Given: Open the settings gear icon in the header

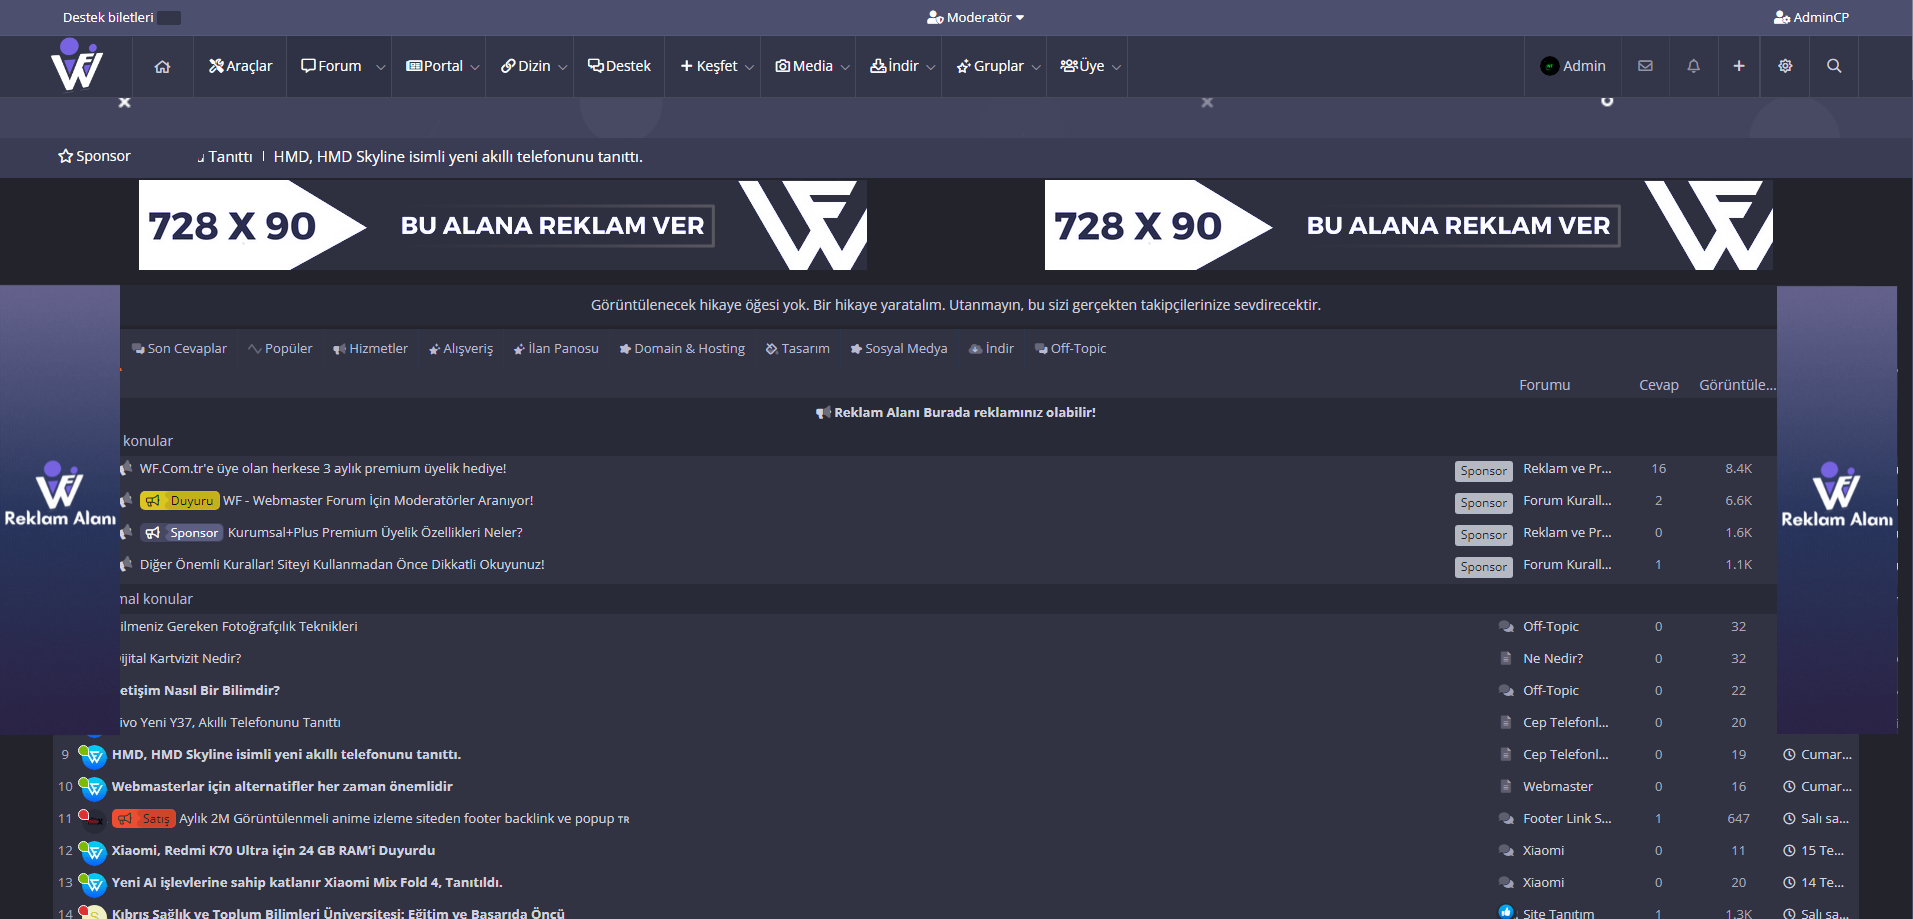Looking at the screenshot, I should pos(1784,66).
